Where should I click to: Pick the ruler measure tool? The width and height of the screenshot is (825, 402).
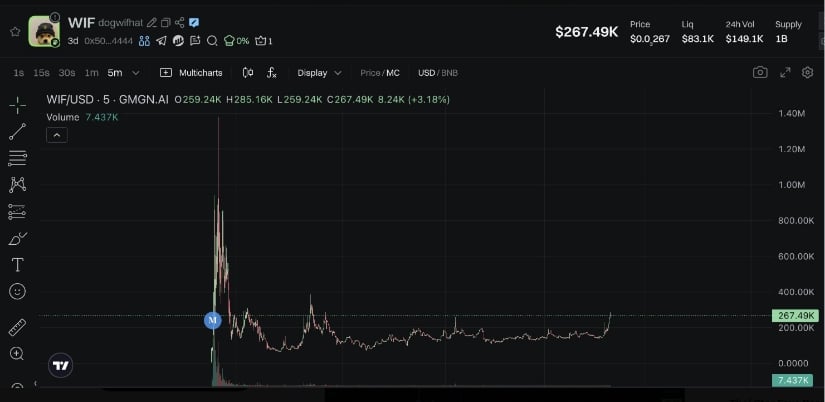[17, 327]
